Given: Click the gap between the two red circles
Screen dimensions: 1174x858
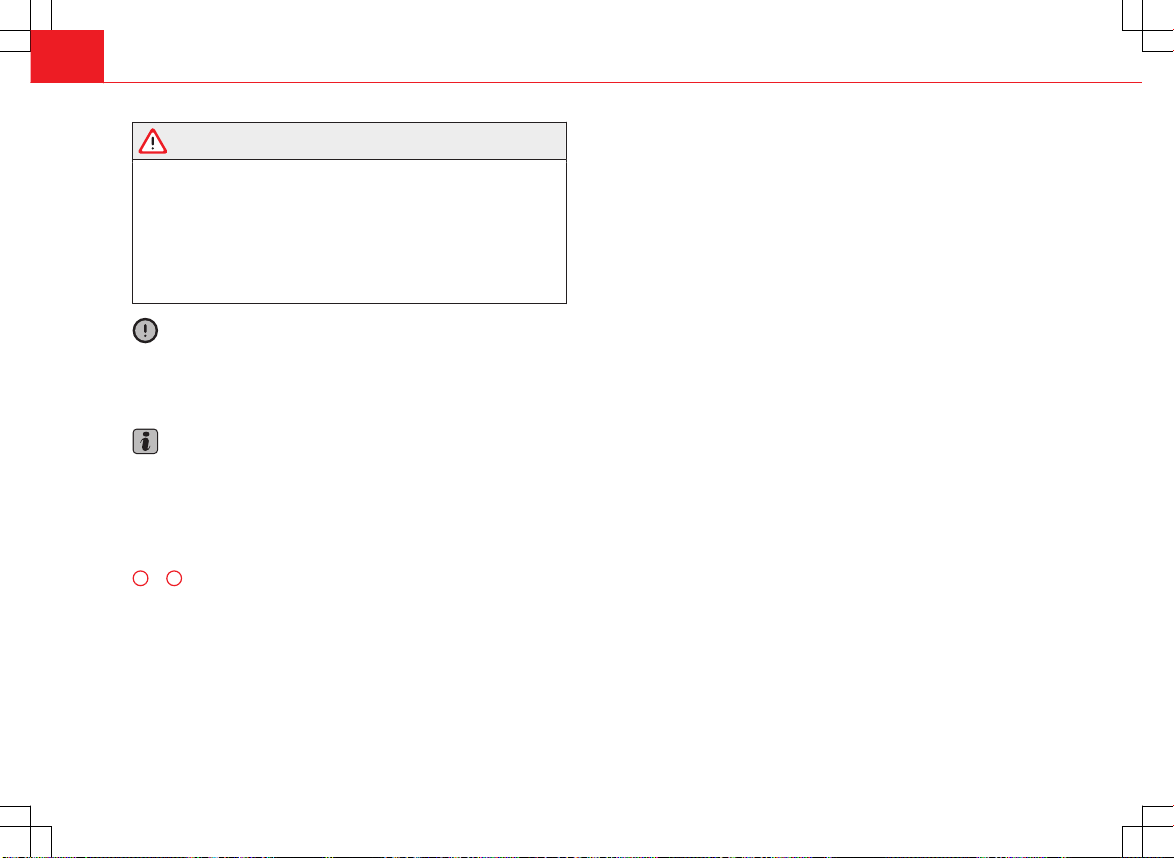Looking at the screenshot, I should 157,578.
